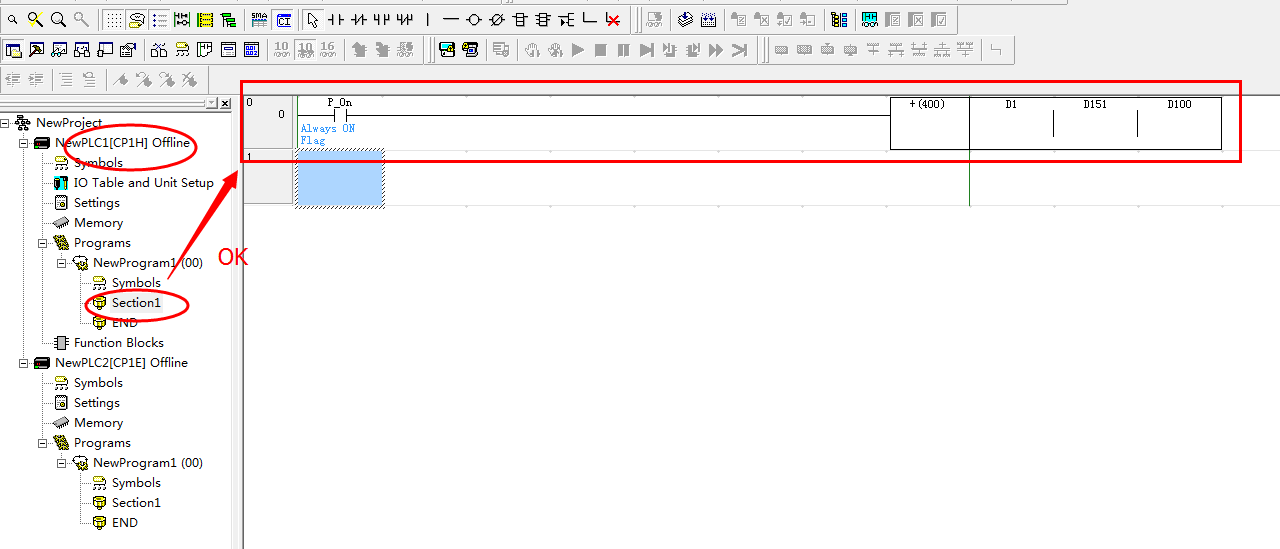Select the arrow Selection Mode tool
The height and width of the screenshot is (549, 1280).
pyautogui.click(x=313, y=19)
